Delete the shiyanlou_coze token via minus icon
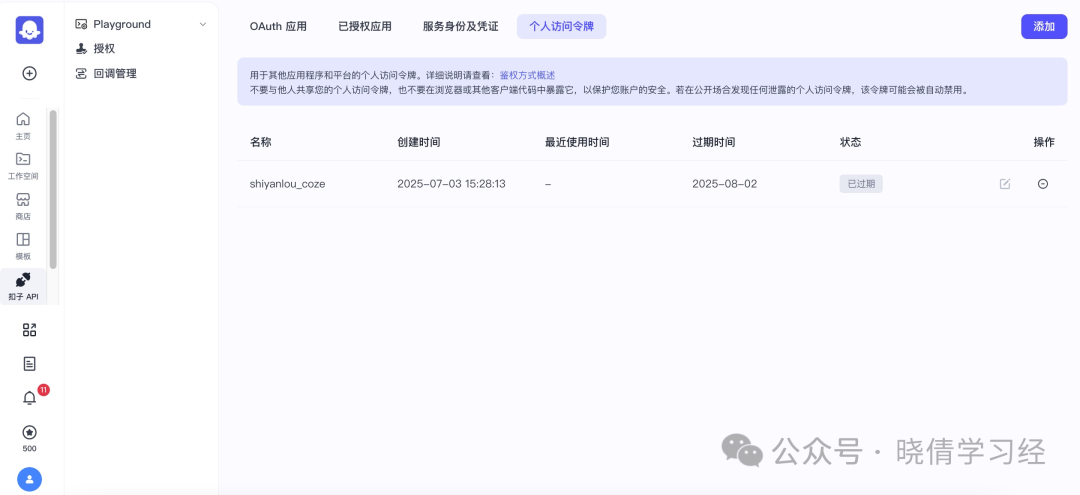Image resolution: width=1080 pixels, height=495 pixels. click(1043, 184)
